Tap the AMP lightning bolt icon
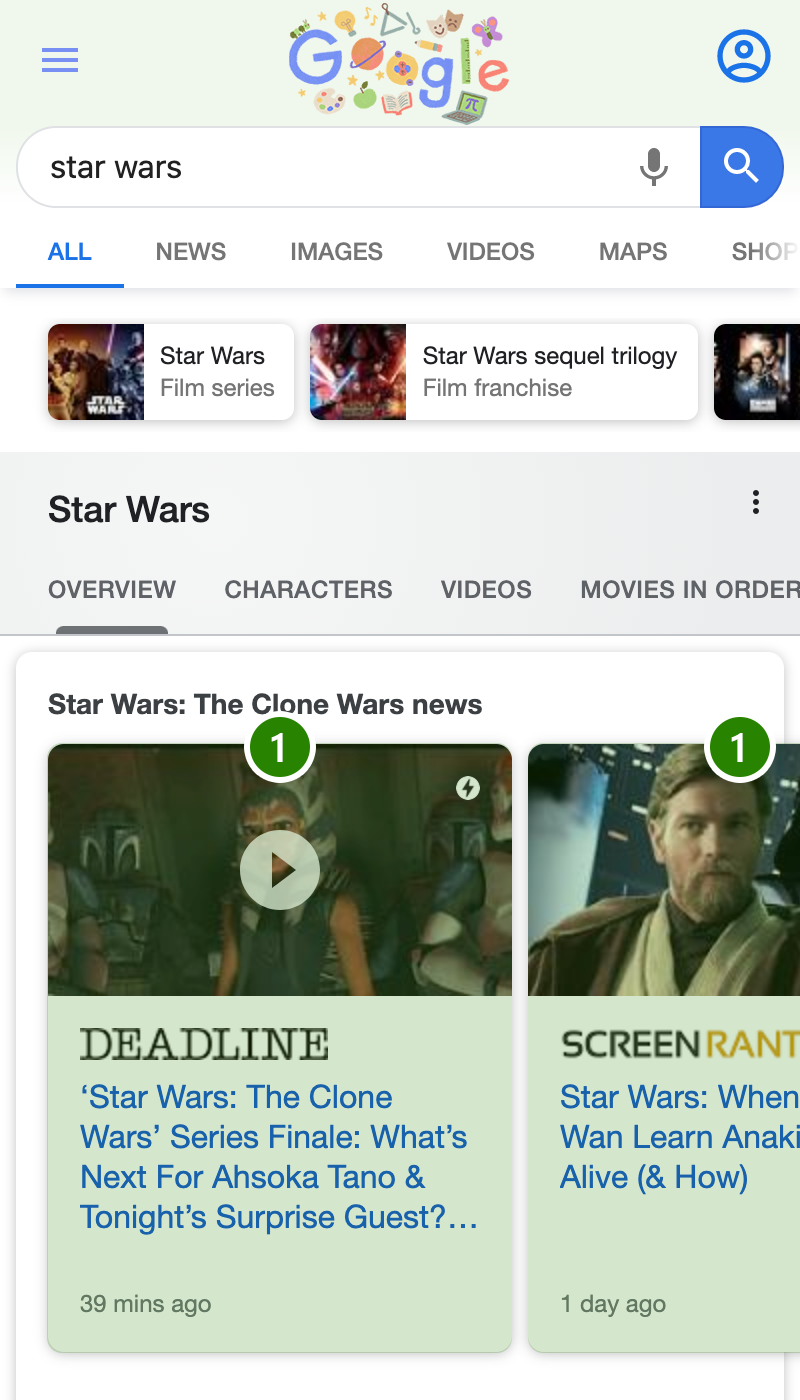The image size is (800, 1400). pos(468,788)
